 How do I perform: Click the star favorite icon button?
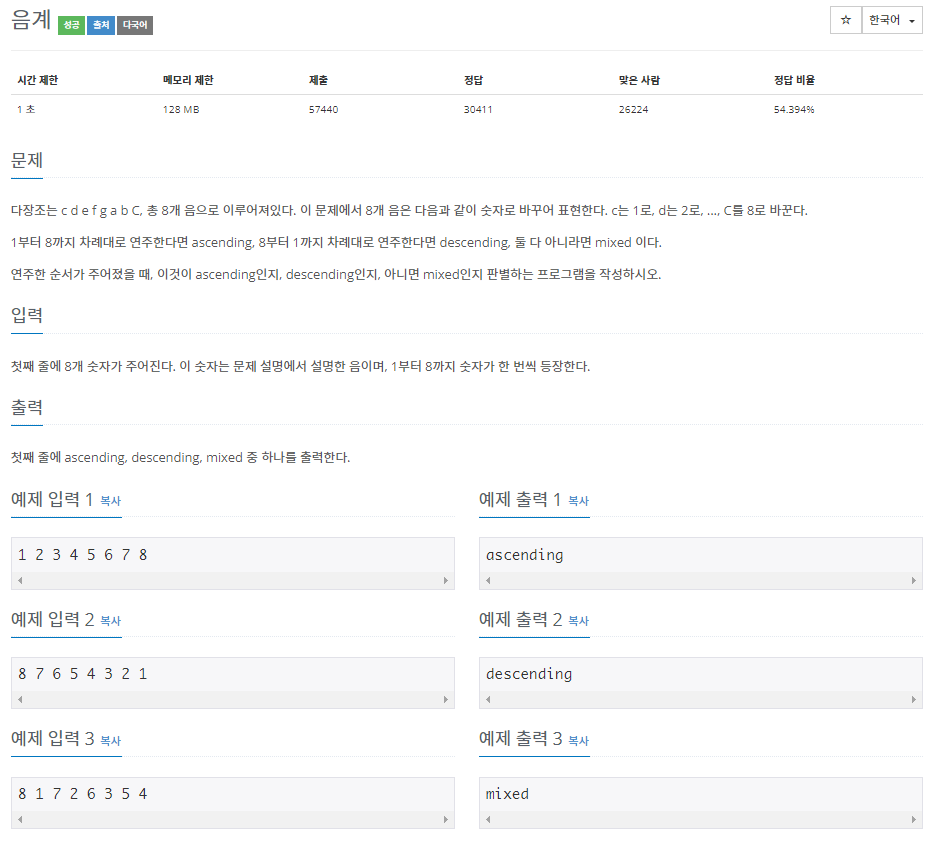[846, 20]
